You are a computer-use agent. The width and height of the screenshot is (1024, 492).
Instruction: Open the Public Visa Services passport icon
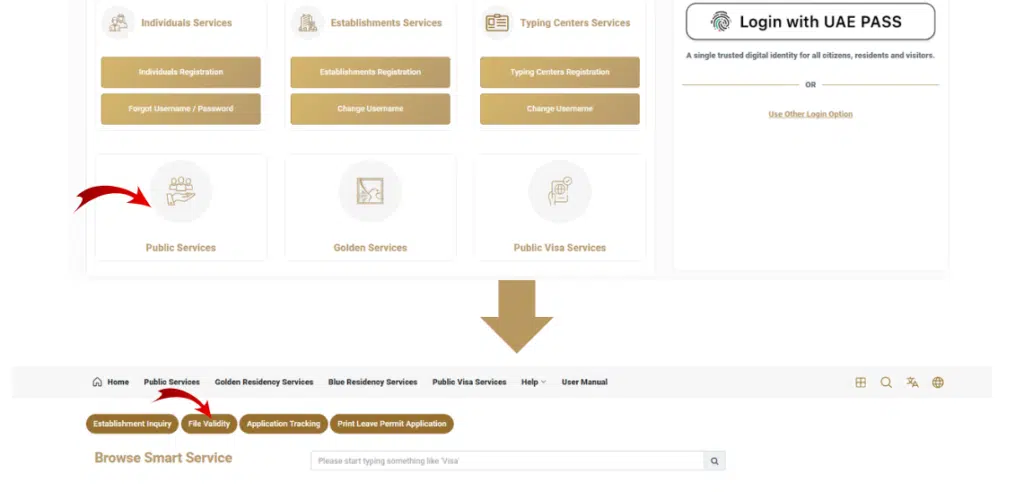pos(560,191)
